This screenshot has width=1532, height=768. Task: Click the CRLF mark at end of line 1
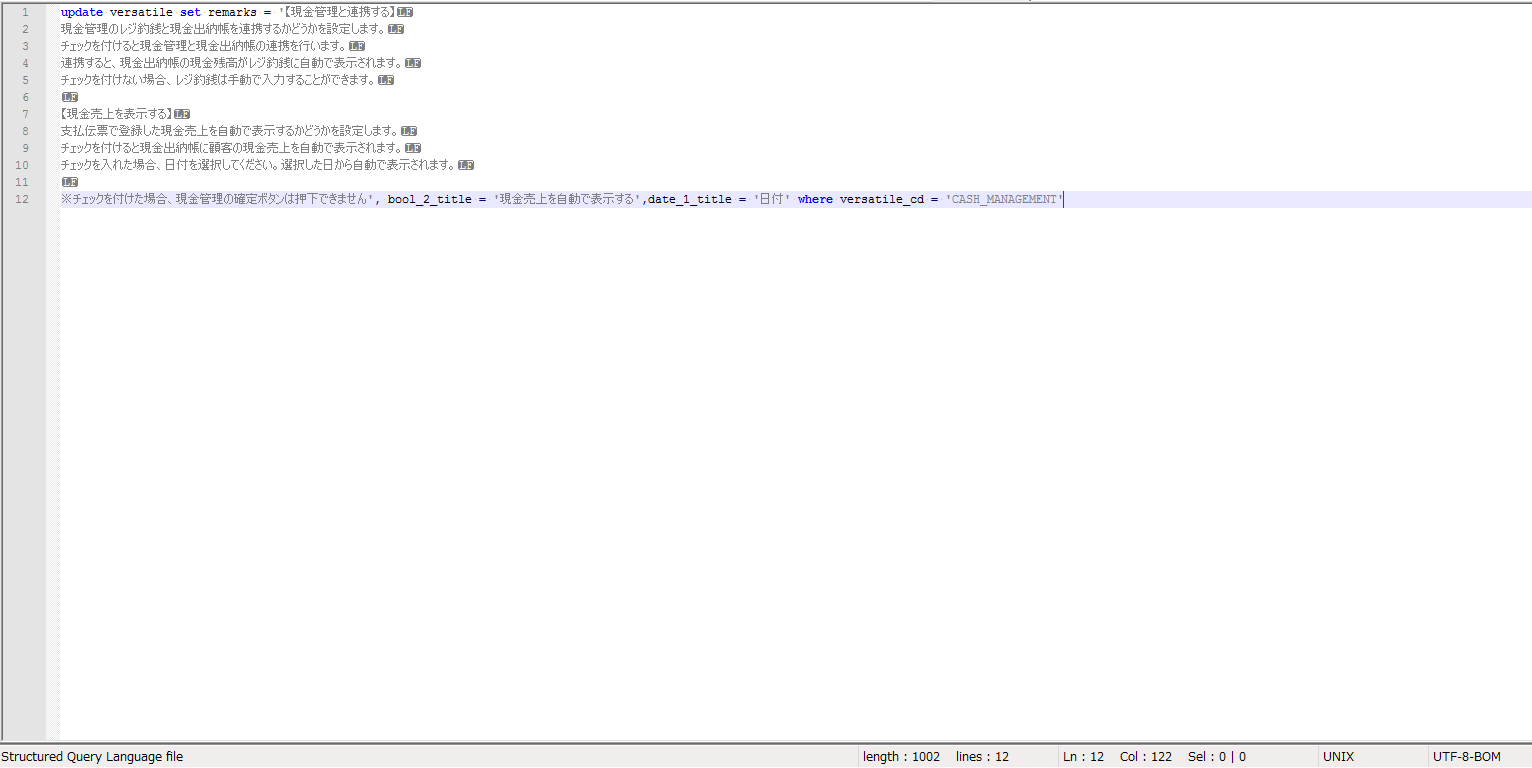pos(404,11)
